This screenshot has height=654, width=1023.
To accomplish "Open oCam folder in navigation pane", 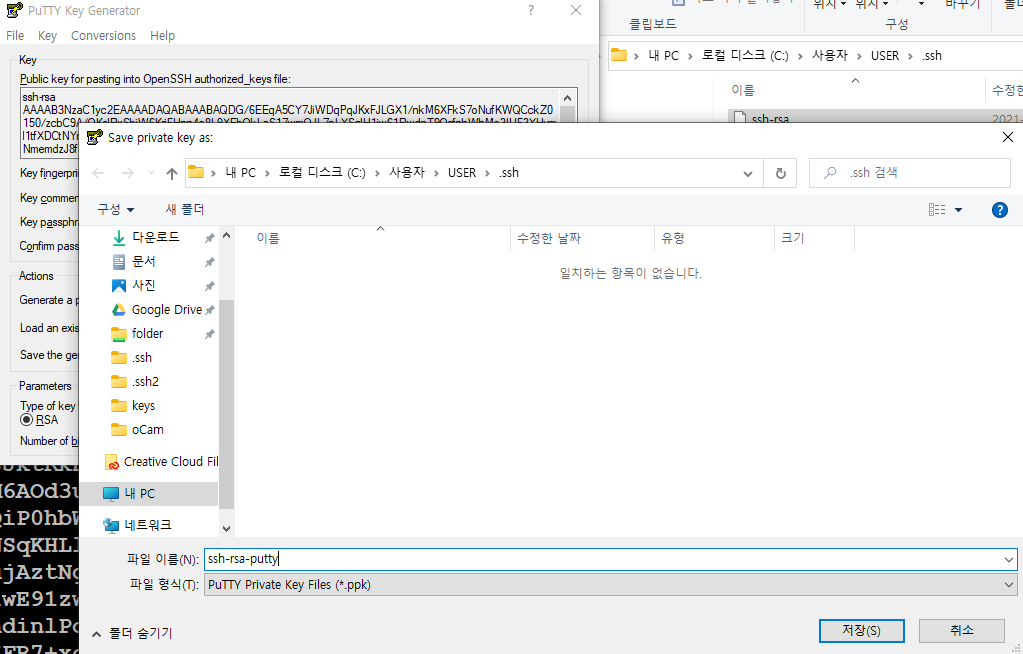I will tap(147, 429).
